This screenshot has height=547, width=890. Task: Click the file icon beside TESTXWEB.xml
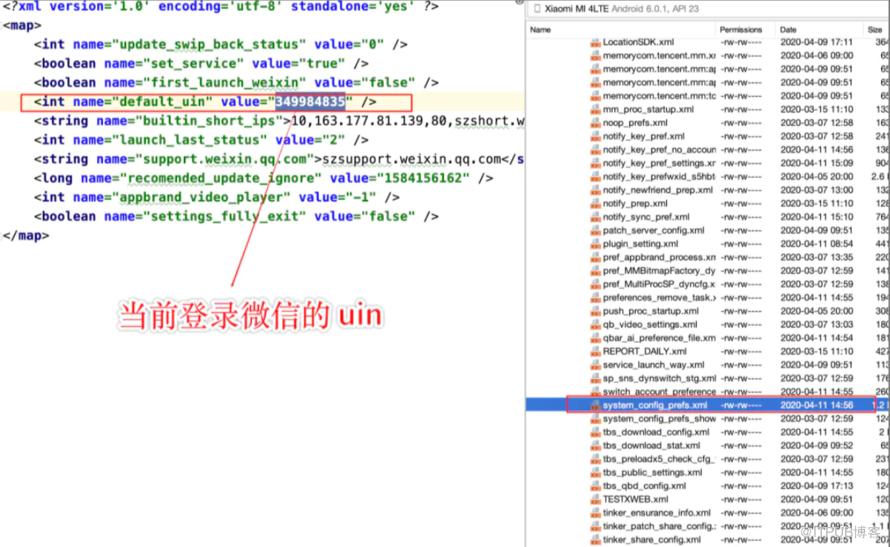click(595, 499)
